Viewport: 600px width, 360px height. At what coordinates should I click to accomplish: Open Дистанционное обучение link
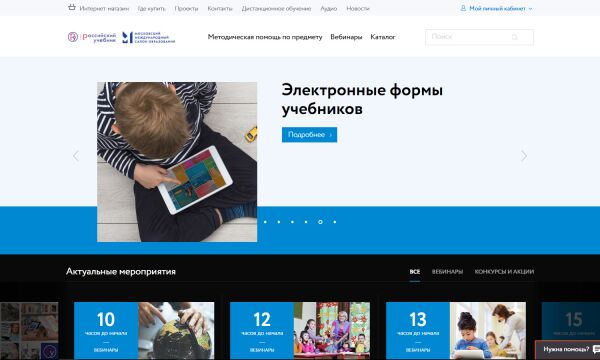[276, 8]
